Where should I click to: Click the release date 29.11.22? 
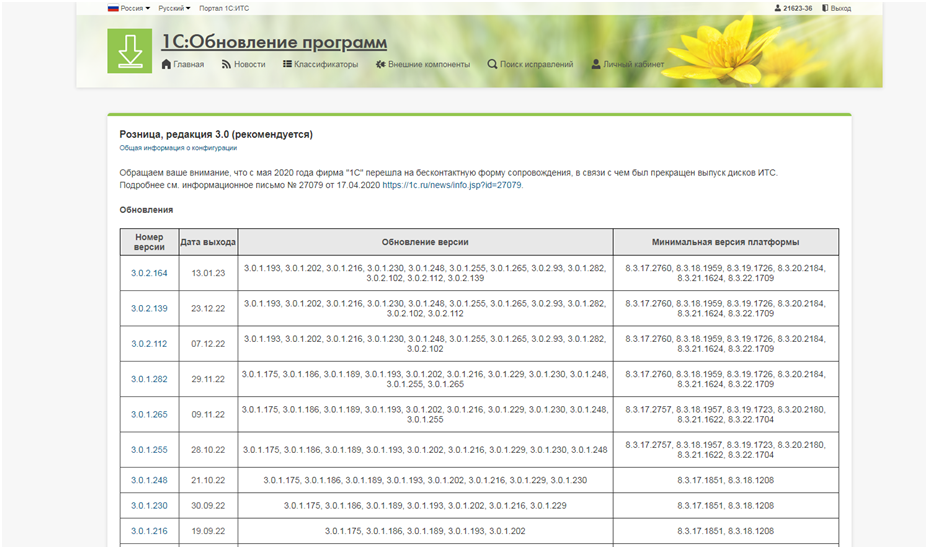208,379
